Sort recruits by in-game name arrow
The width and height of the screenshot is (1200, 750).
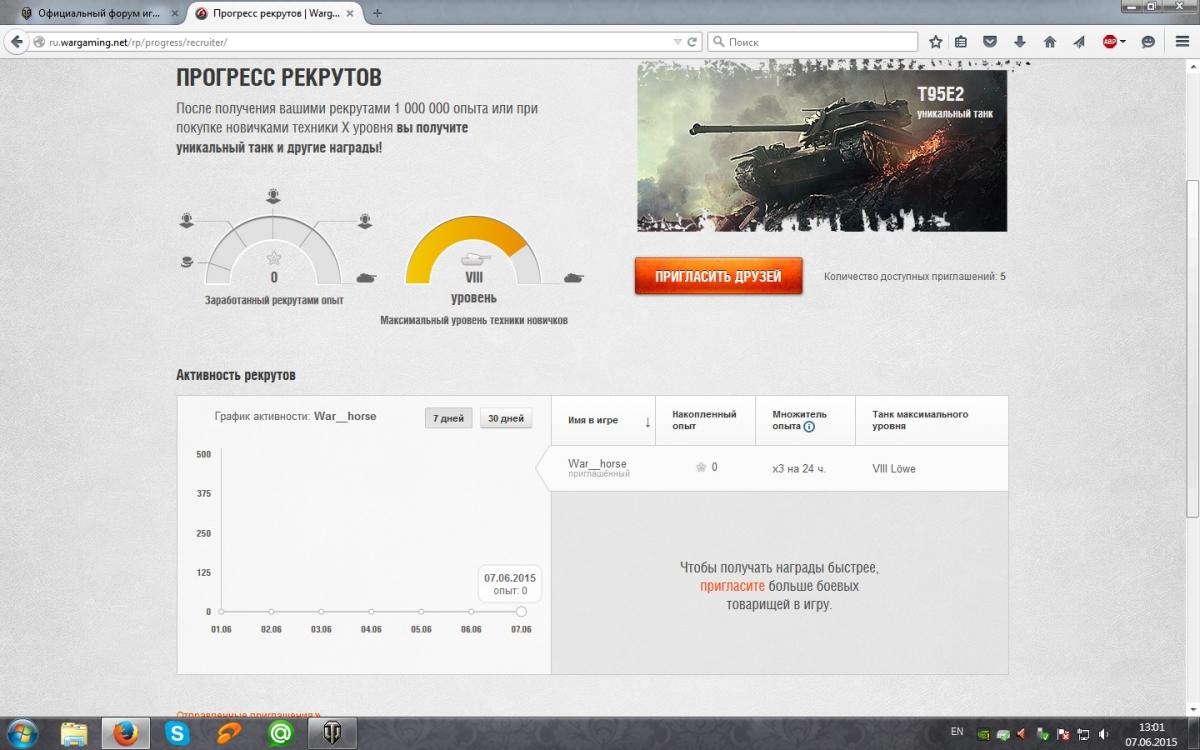coord(647,421)
